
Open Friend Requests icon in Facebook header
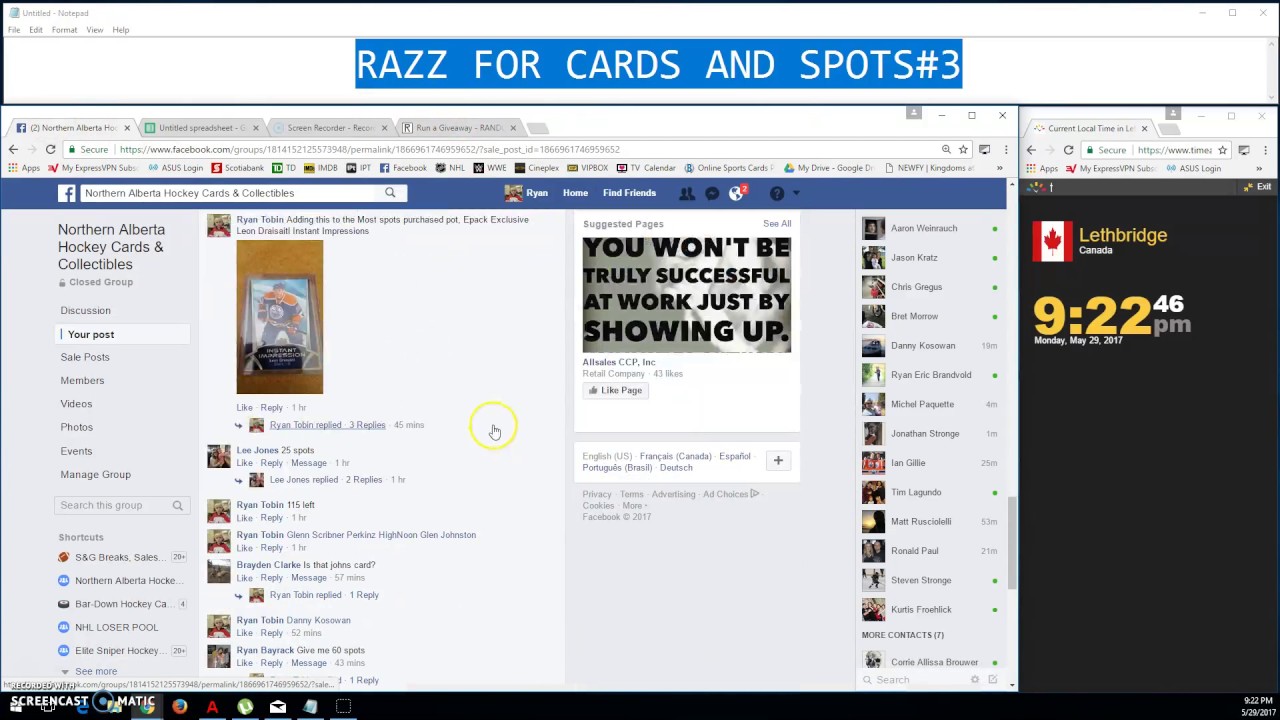click(x=687, y=193)
